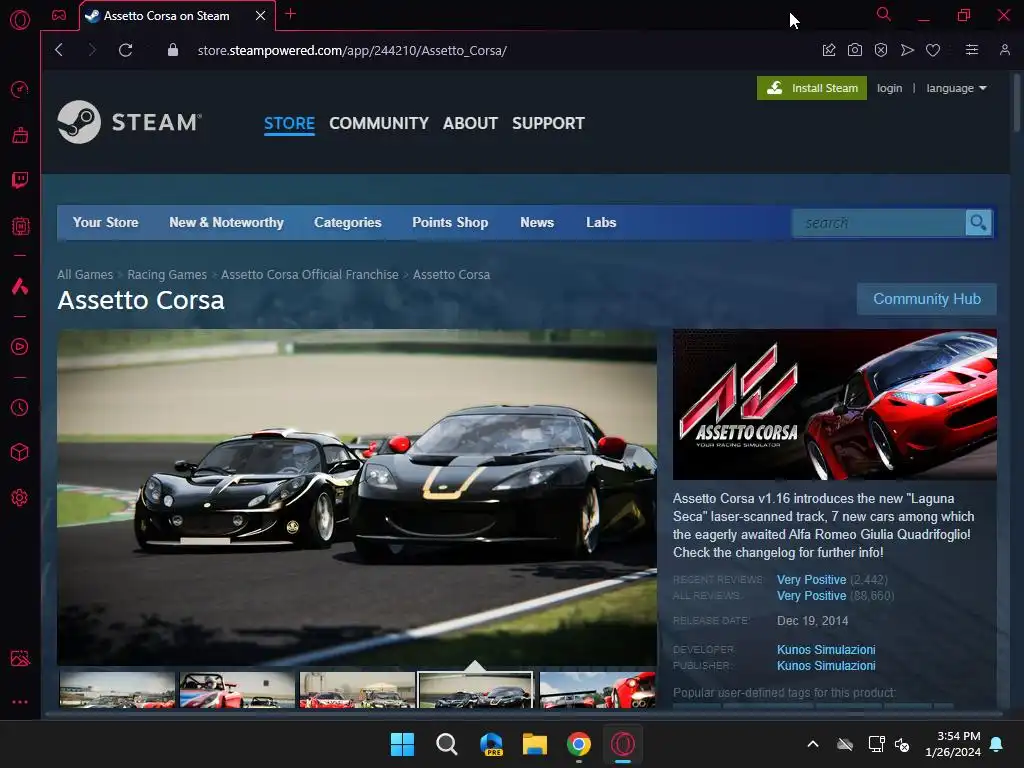This screenshot has width=1024, height=768.
Task: Open the Opera menu logo
Action: [x=20, y=20]
